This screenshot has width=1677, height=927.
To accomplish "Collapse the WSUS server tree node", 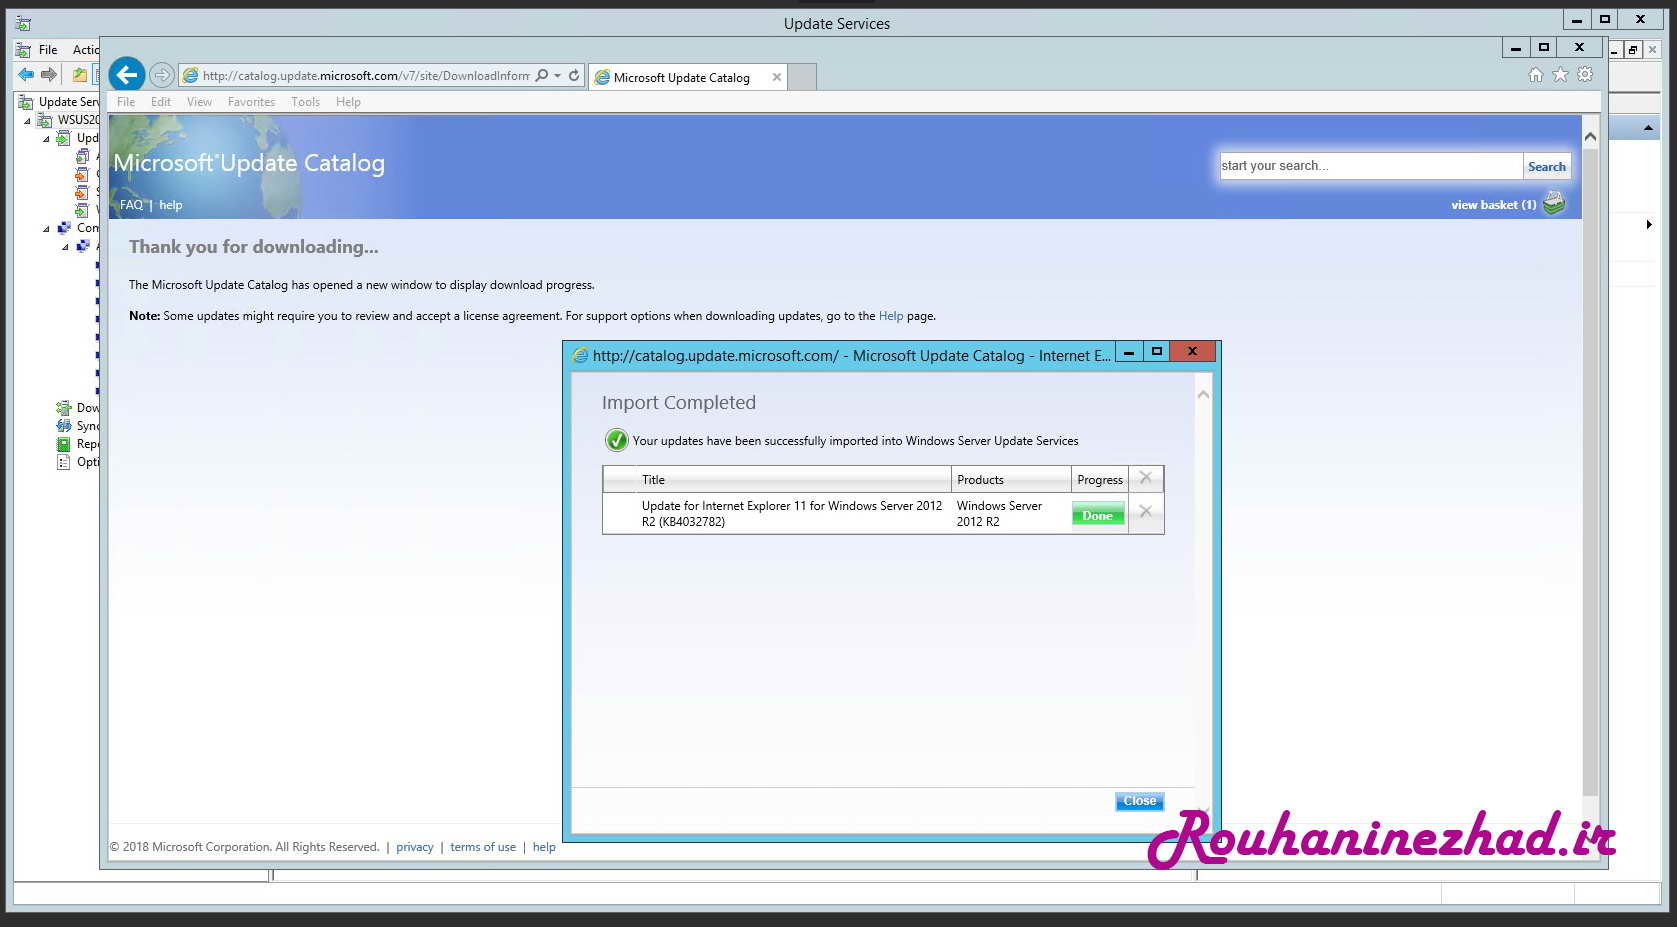I will (27, 121).
